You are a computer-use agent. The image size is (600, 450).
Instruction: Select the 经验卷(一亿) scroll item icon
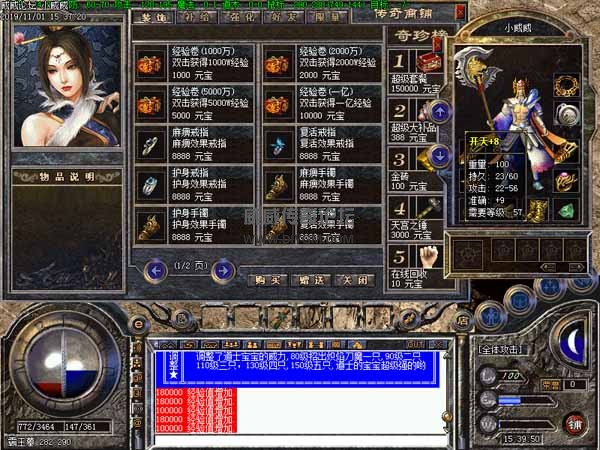point(277,104)
